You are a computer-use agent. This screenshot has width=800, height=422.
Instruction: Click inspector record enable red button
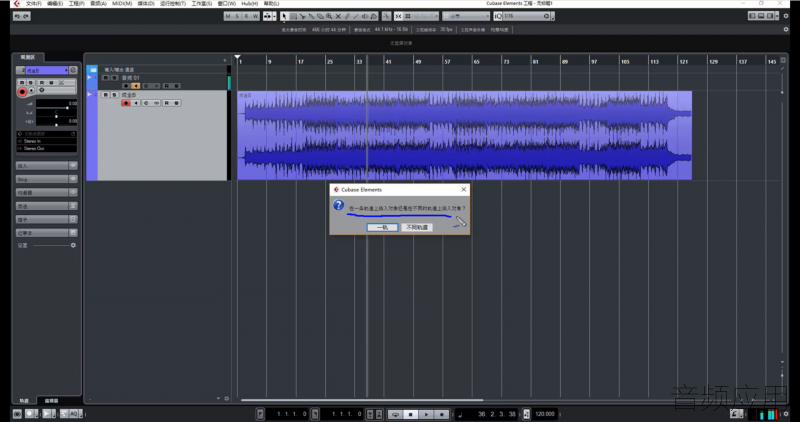pos(22,92)
